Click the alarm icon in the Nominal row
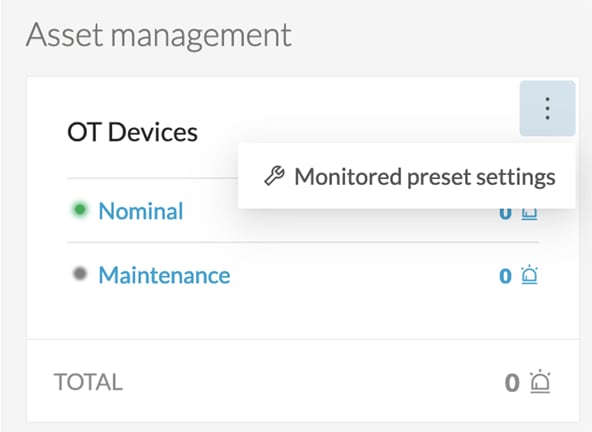This screenshot has width=592, height=432. [x=529, y=214]
